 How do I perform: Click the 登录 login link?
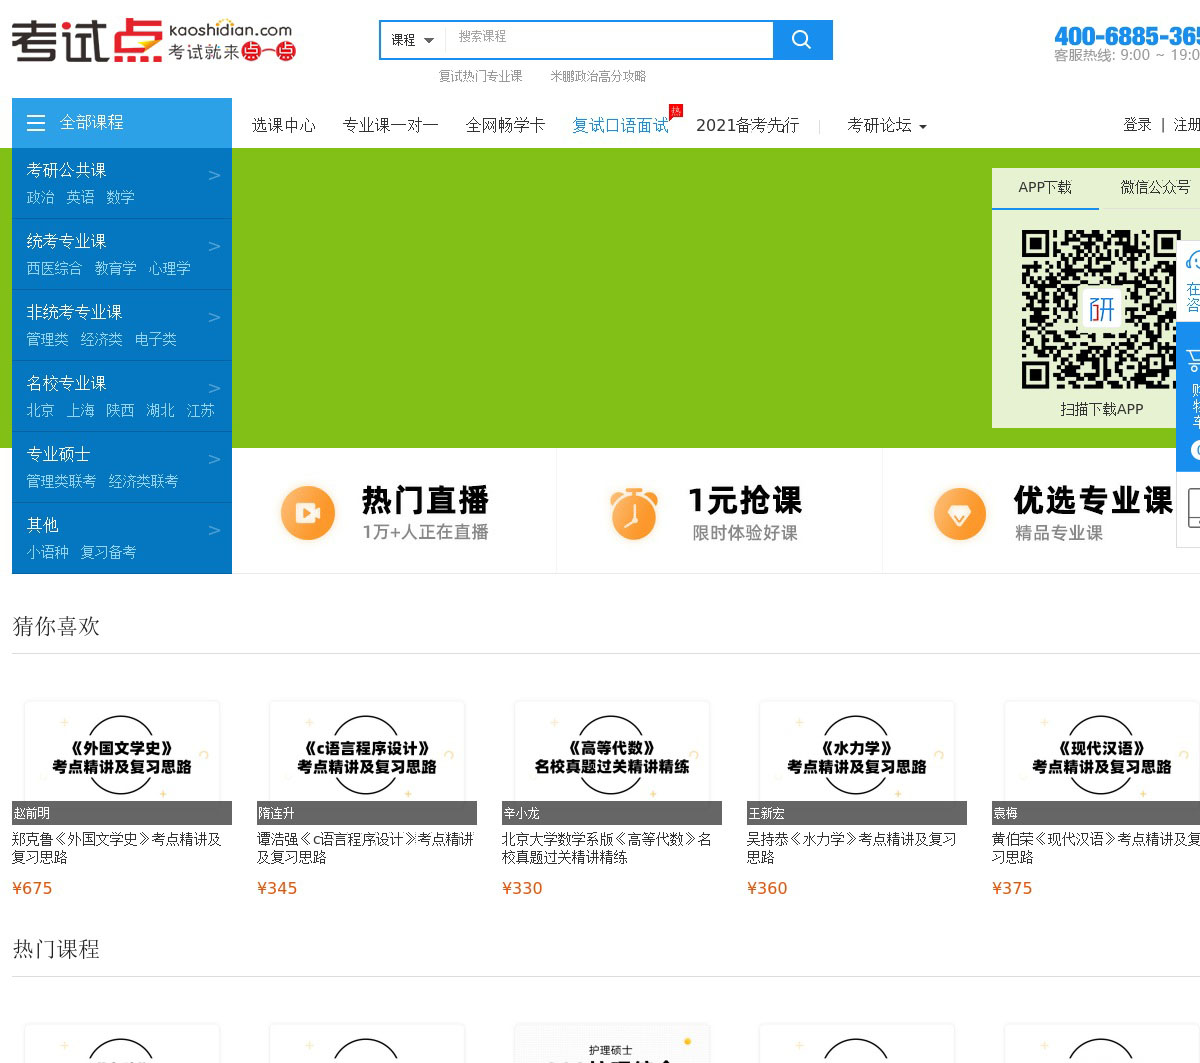pos(1137,125)
